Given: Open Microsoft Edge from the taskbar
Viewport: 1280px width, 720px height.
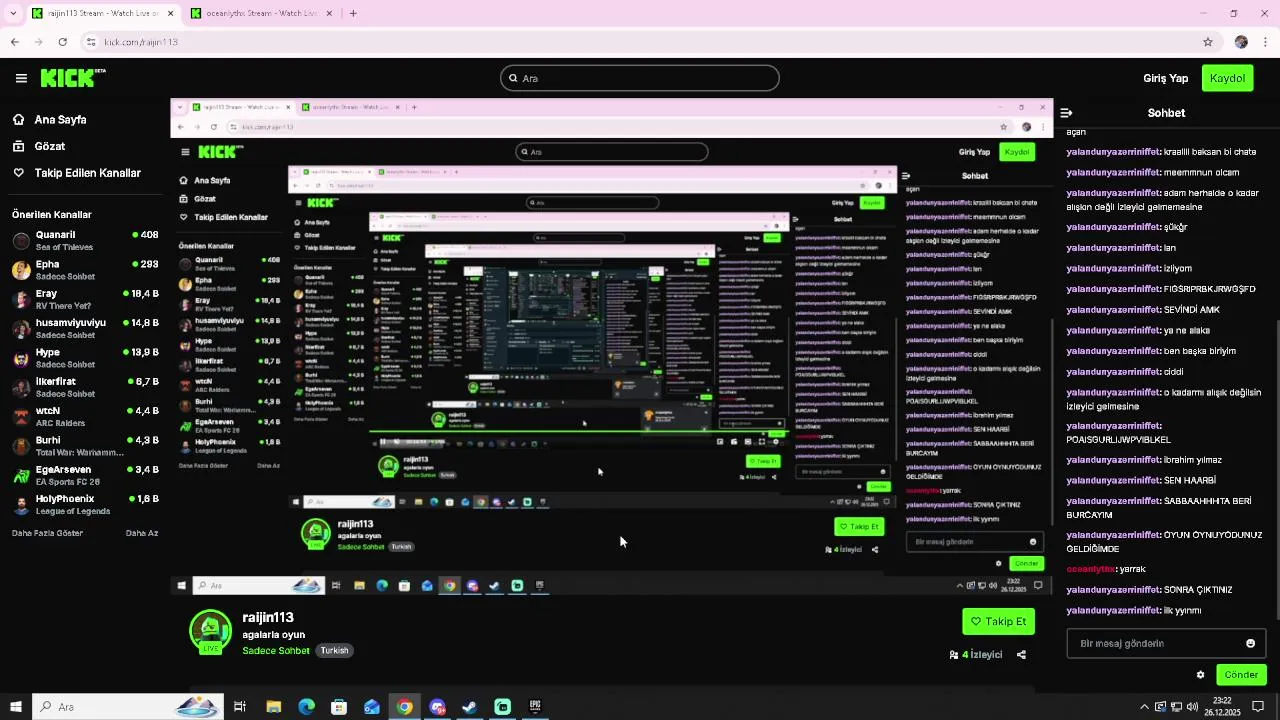Looking at the screenshot, I should pos(306,707).
